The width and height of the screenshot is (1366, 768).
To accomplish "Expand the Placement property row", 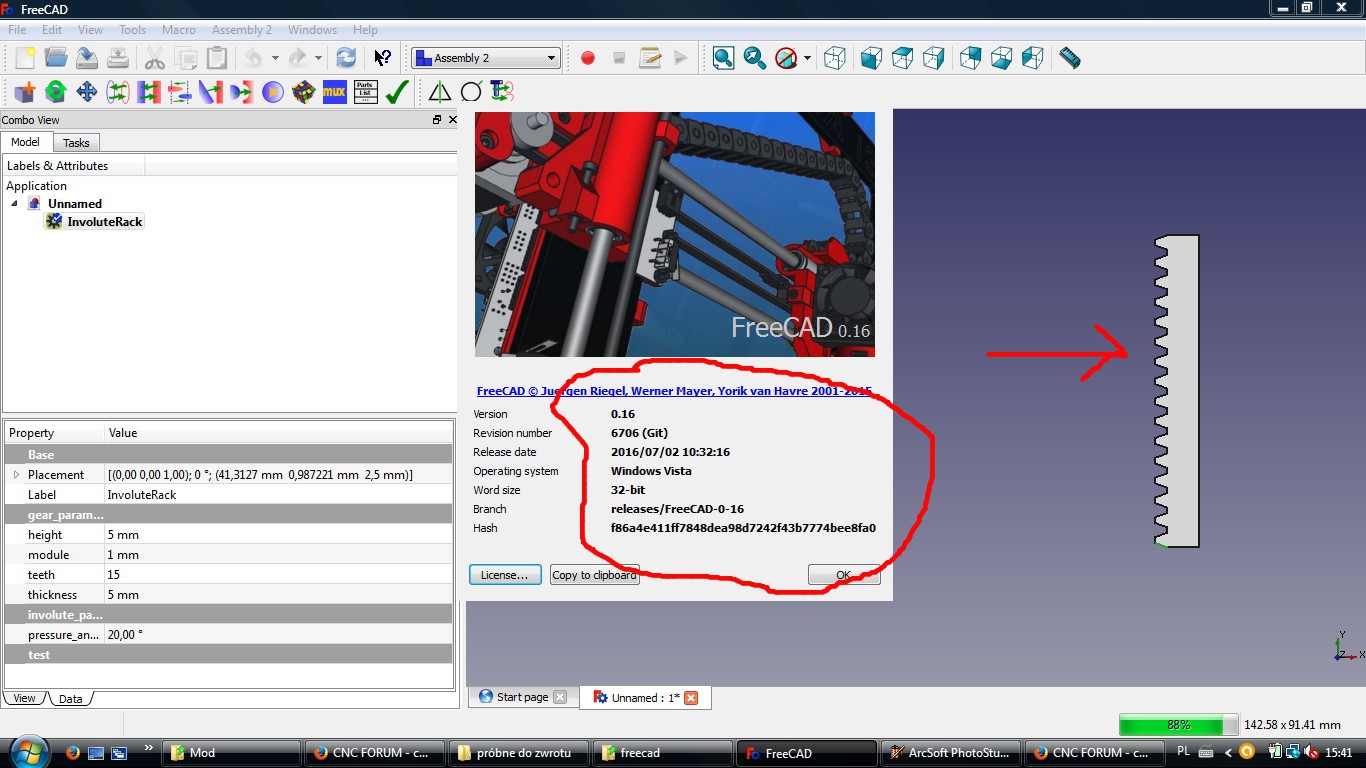I will pyautogui.click(x=16, y=475).
